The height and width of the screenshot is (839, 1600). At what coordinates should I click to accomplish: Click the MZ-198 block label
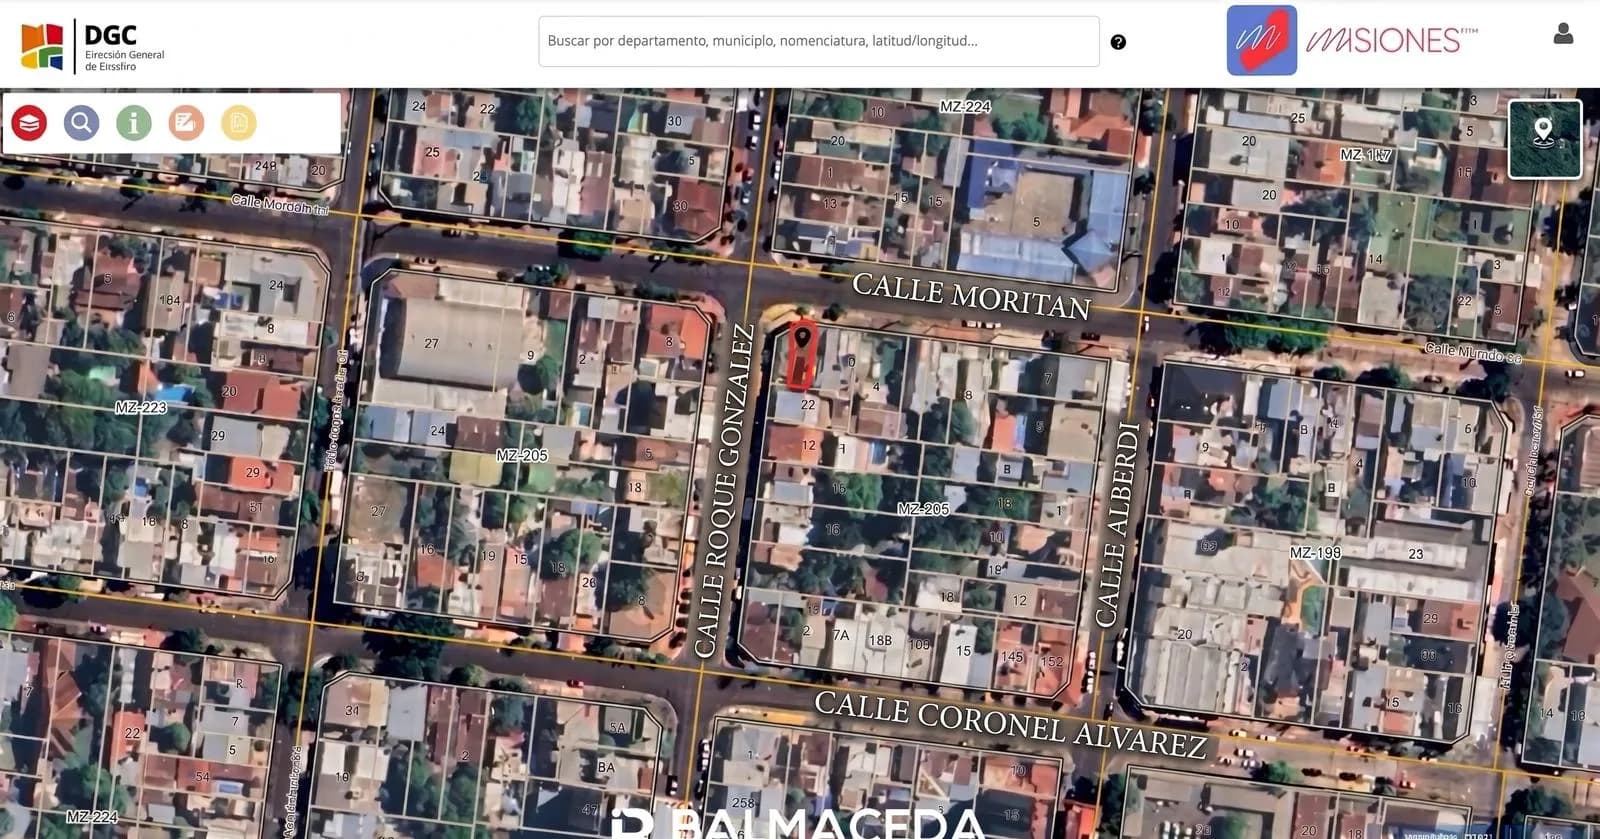point(1315,552)
